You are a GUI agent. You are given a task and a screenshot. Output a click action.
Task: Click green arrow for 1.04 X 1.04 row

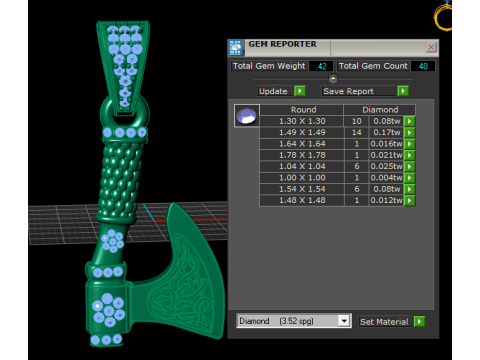(409, 166)
